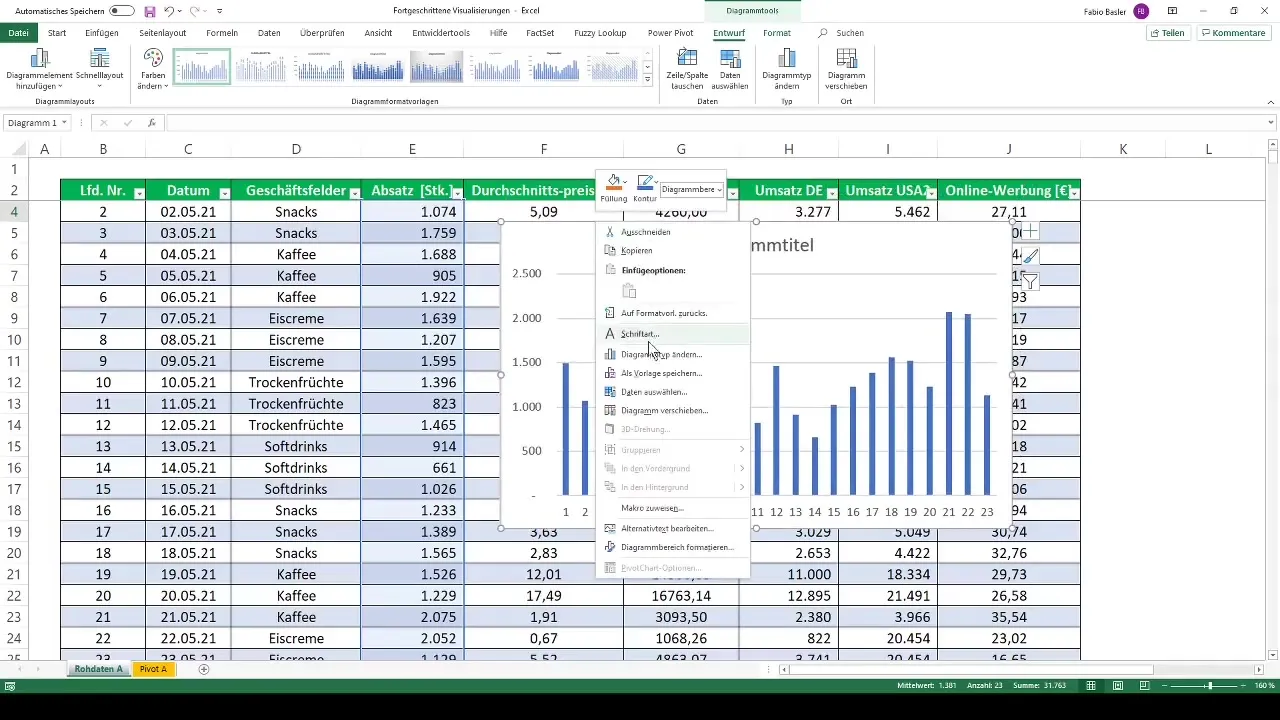
Task: Switch to Normal view in status bar
Action: 1092,686
